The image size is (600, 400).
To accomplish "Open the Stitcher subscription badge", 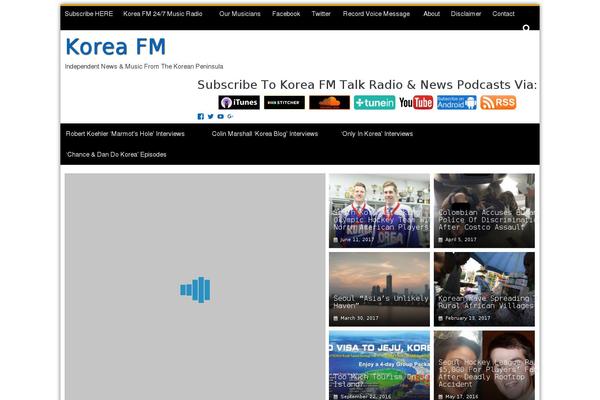I will pyautogui.click(x=284, y=103).
